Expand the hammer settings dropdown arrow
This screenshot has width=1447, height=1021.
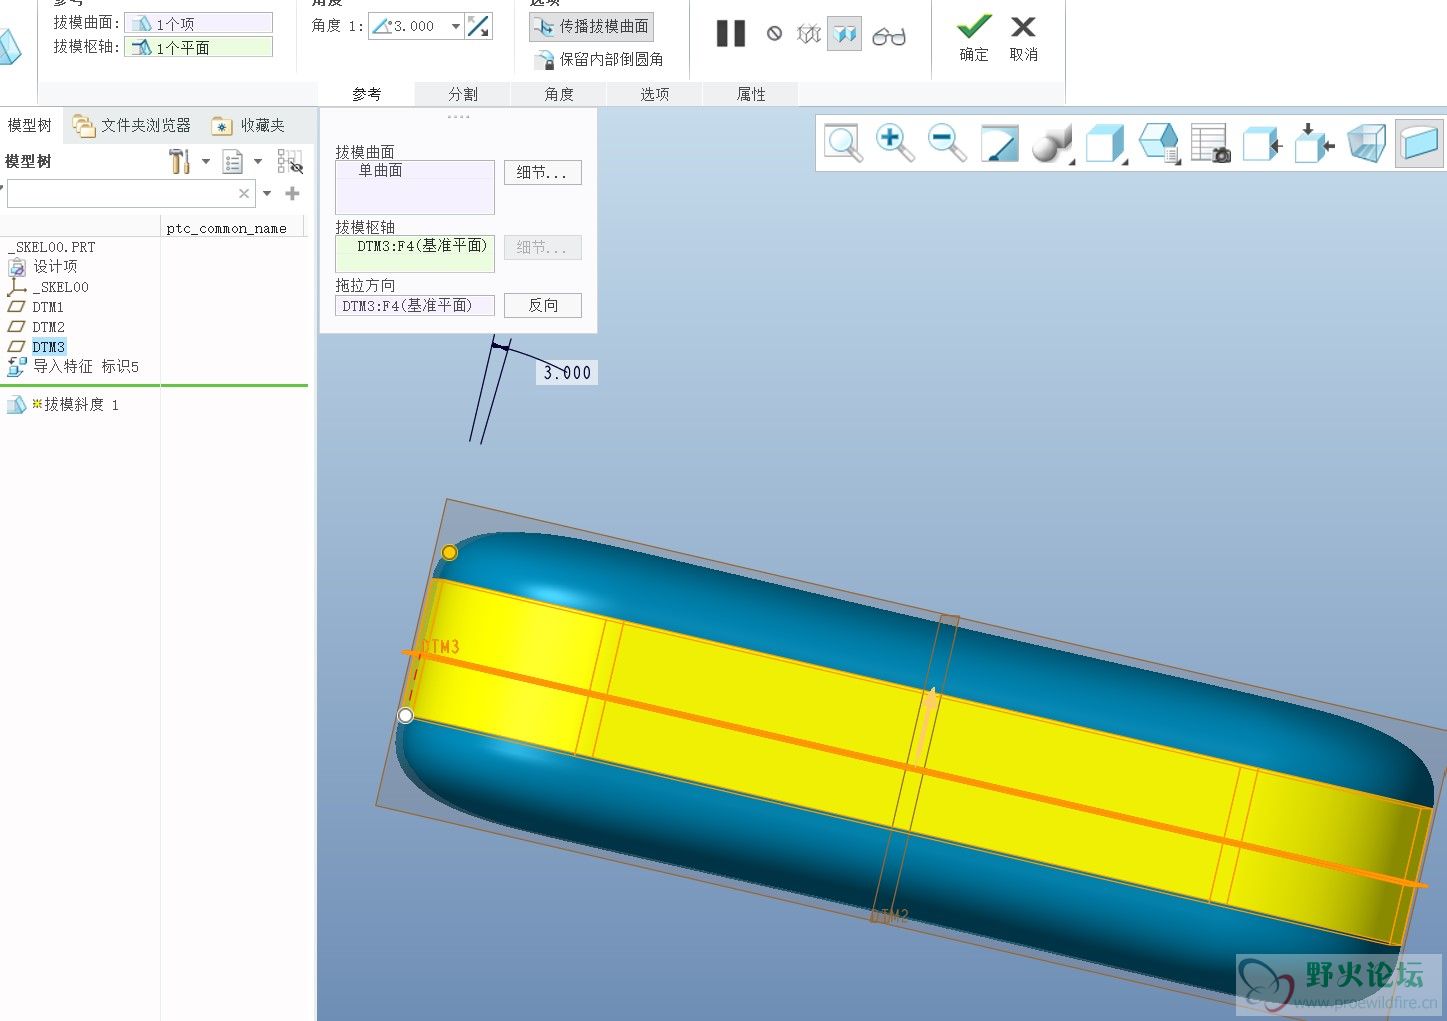tap(206, 161)
